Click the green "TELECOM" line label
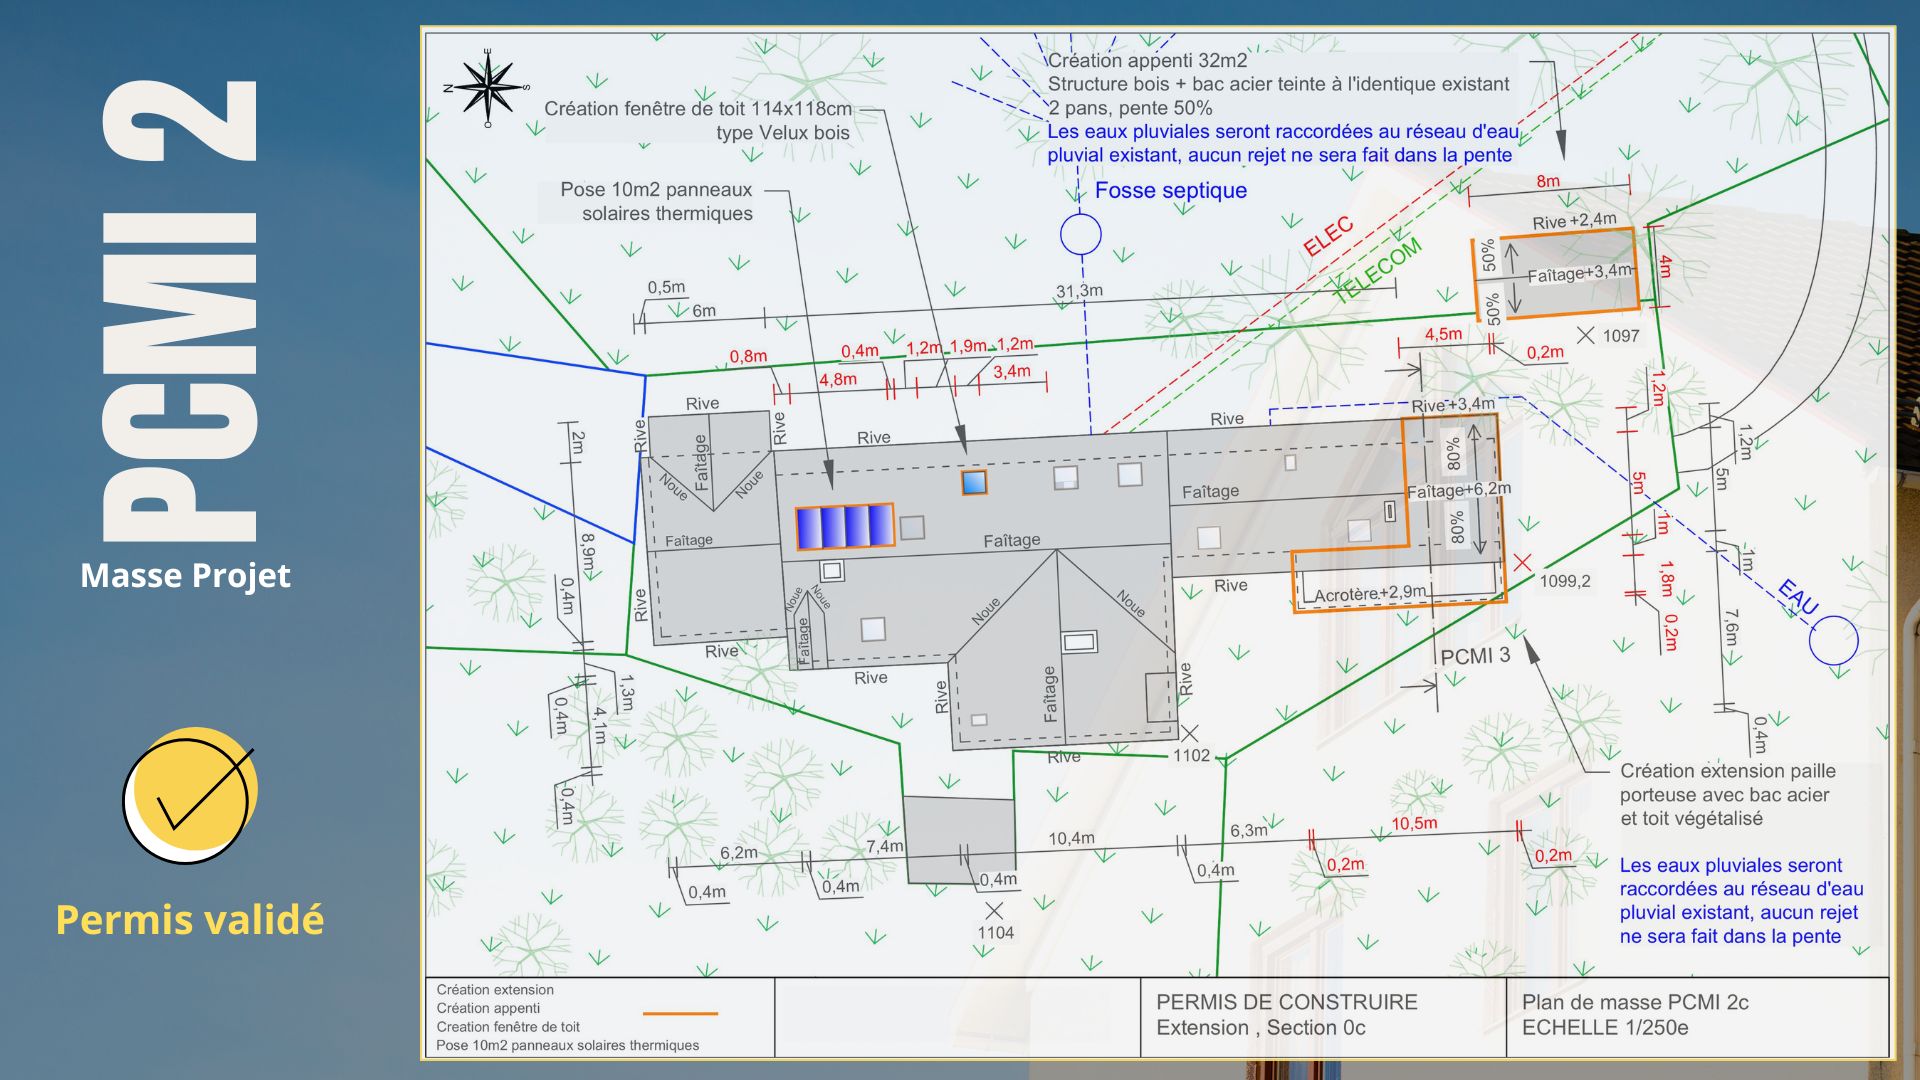1920x1080 pixels. click(x=1378, y=270)
